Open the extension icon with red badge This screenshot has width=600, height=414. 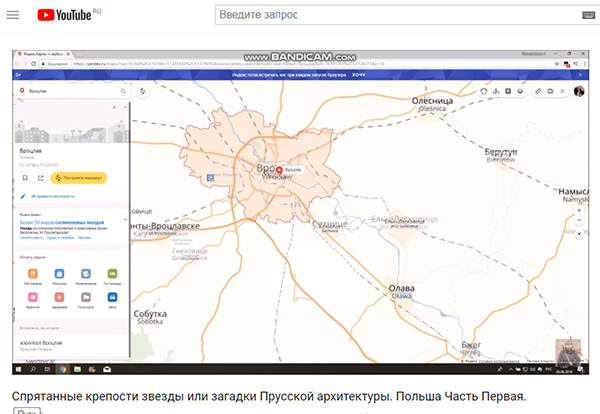(x=567, y=64)
